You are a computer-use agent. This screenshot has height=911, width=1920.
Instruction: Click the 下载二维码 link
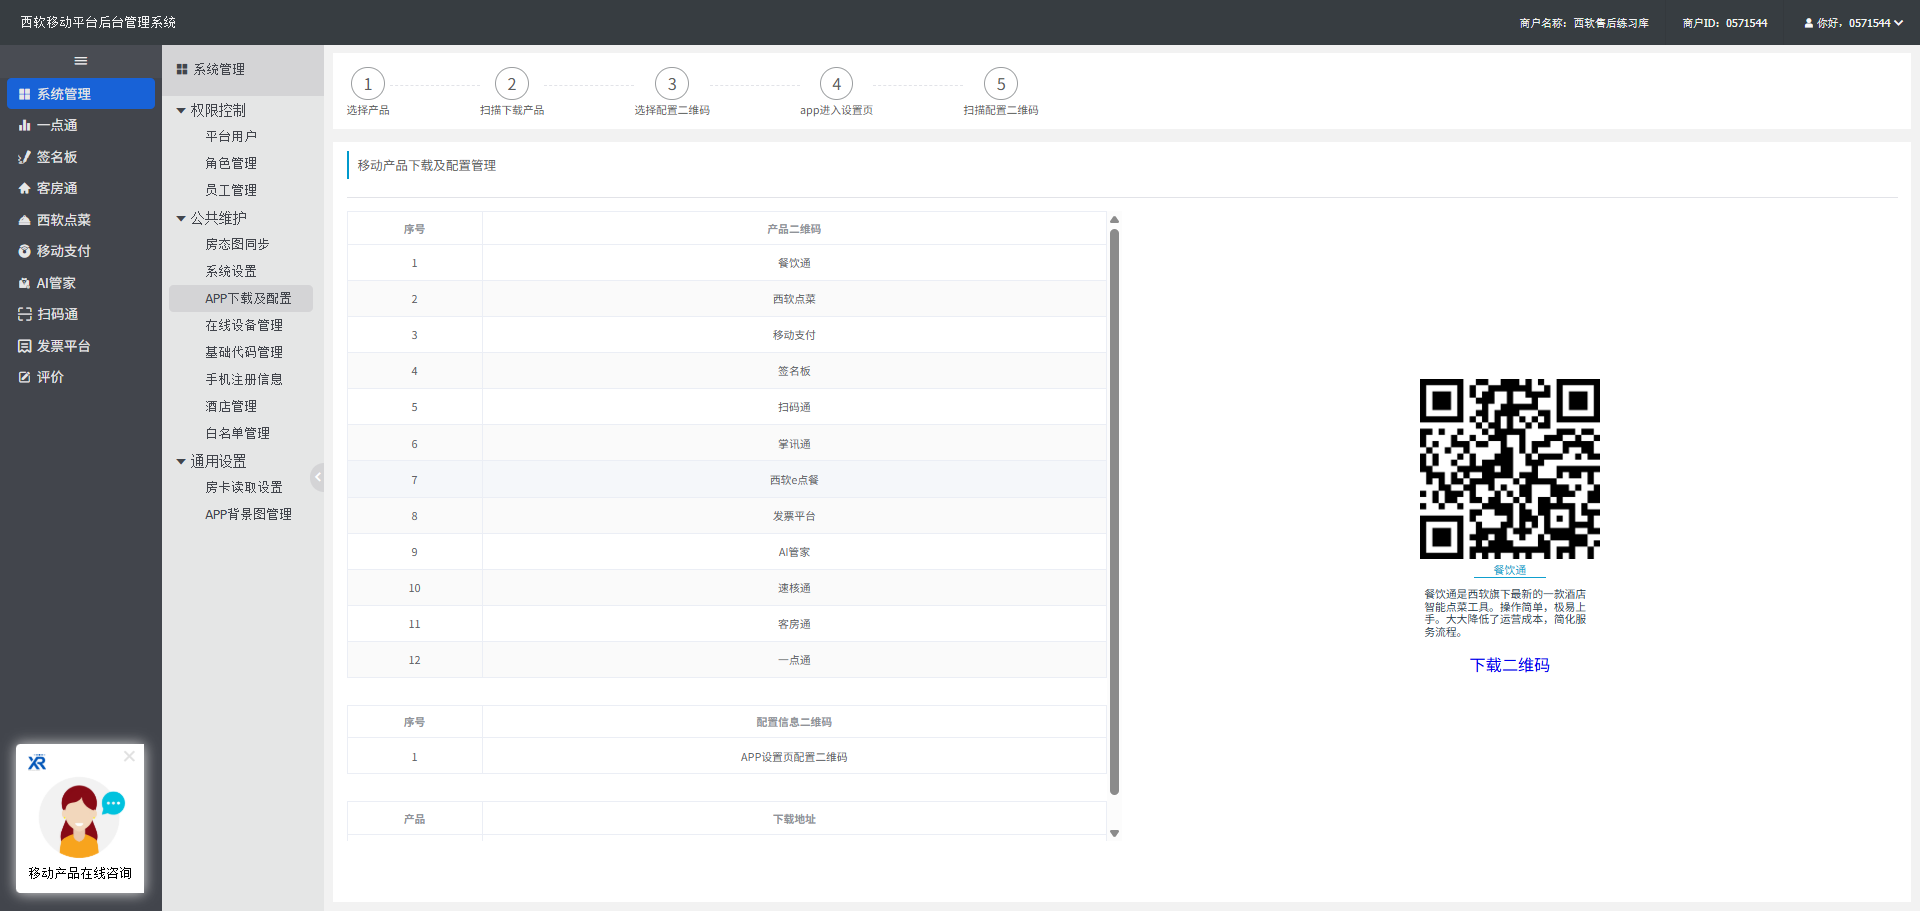click(1509, 665)
